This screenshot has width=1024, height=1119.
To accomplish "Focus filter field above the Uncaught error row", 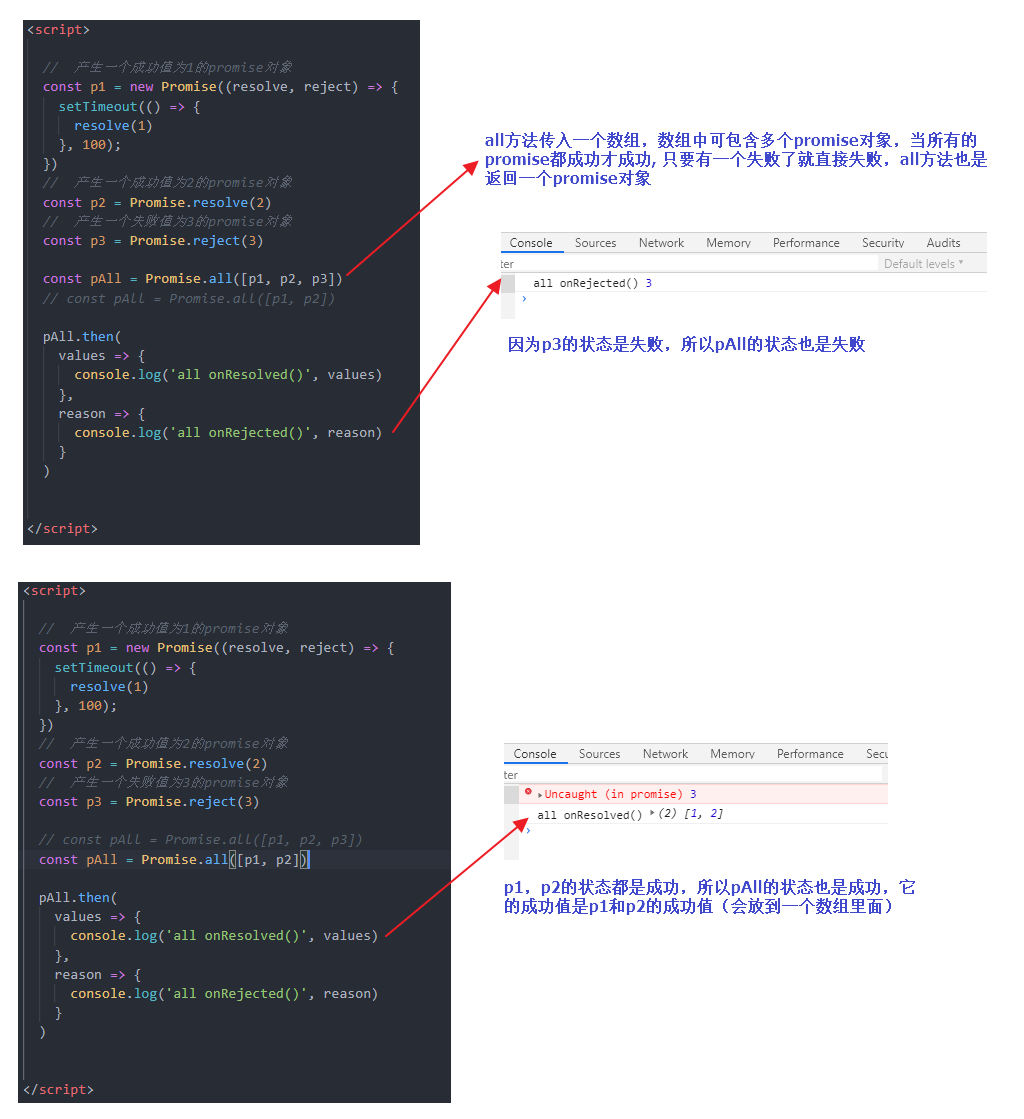I will point(692,775).
